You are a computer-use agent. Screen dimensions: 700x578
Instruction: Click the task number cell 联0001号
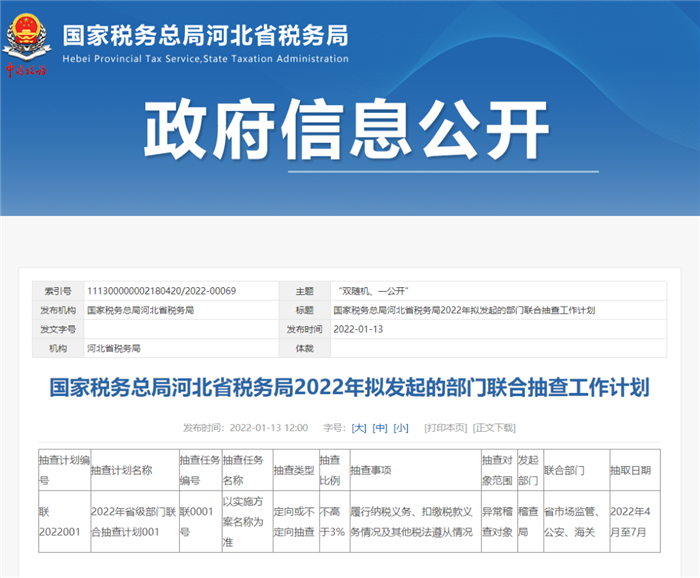pos(200,522)
